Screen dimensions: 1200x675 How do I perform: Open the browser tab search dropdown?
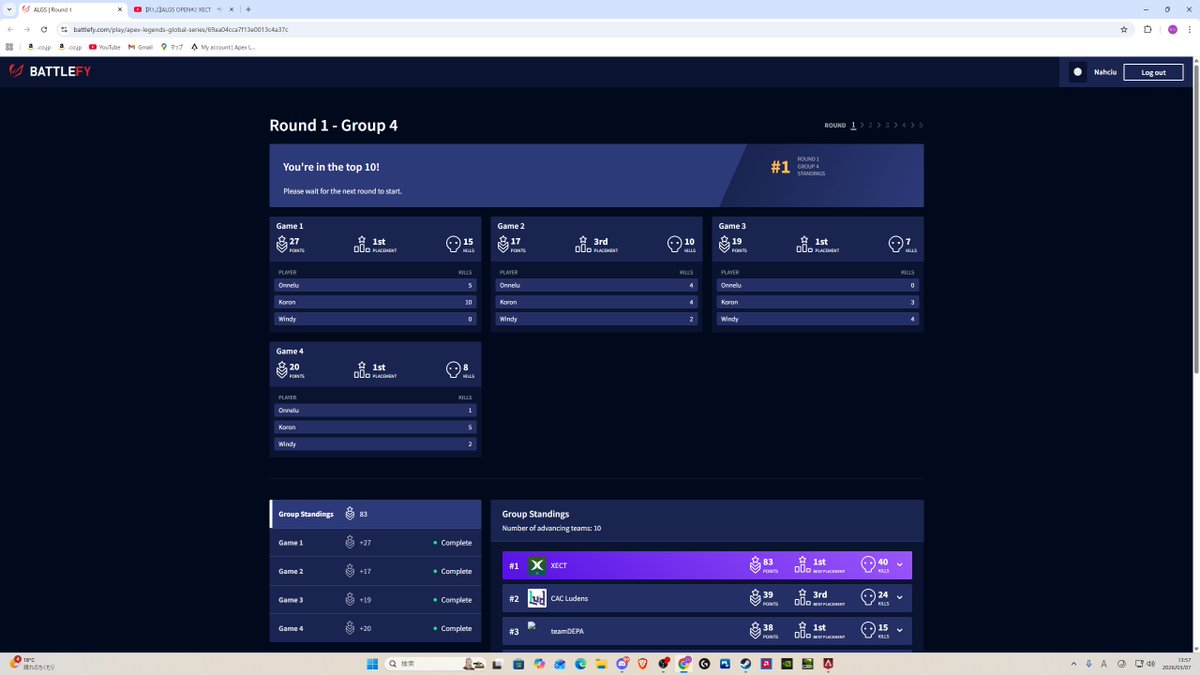coord(9,9)
